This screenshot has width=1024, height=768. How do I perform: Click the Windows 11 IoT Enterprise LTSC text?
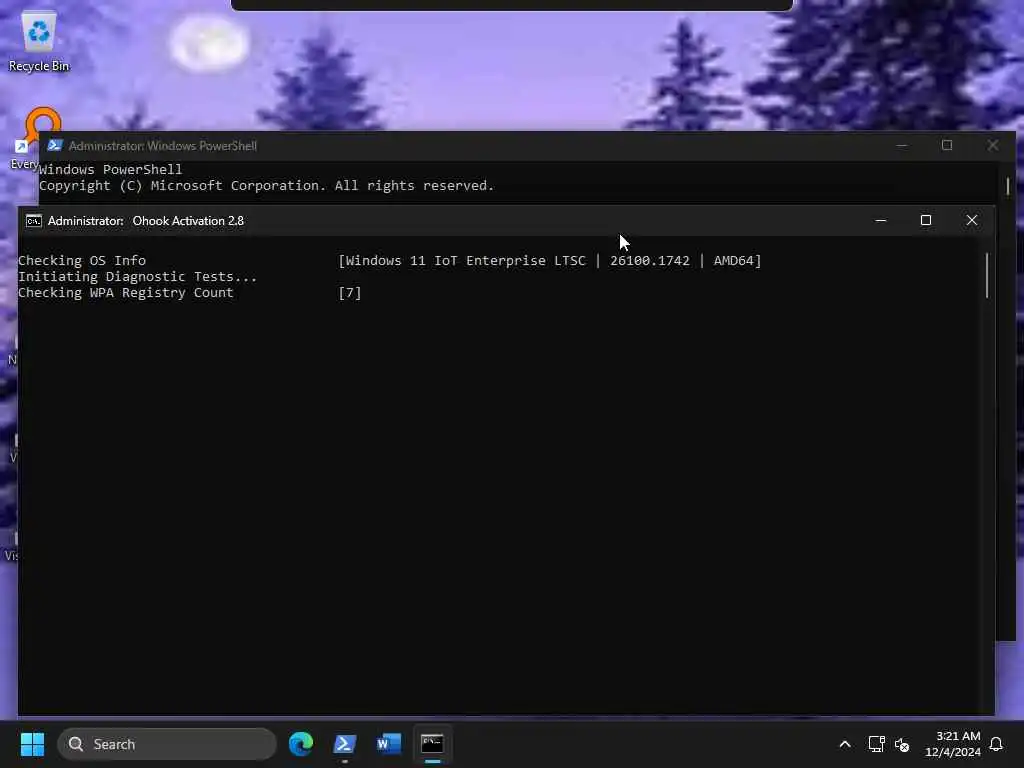(x=466, y=261)
